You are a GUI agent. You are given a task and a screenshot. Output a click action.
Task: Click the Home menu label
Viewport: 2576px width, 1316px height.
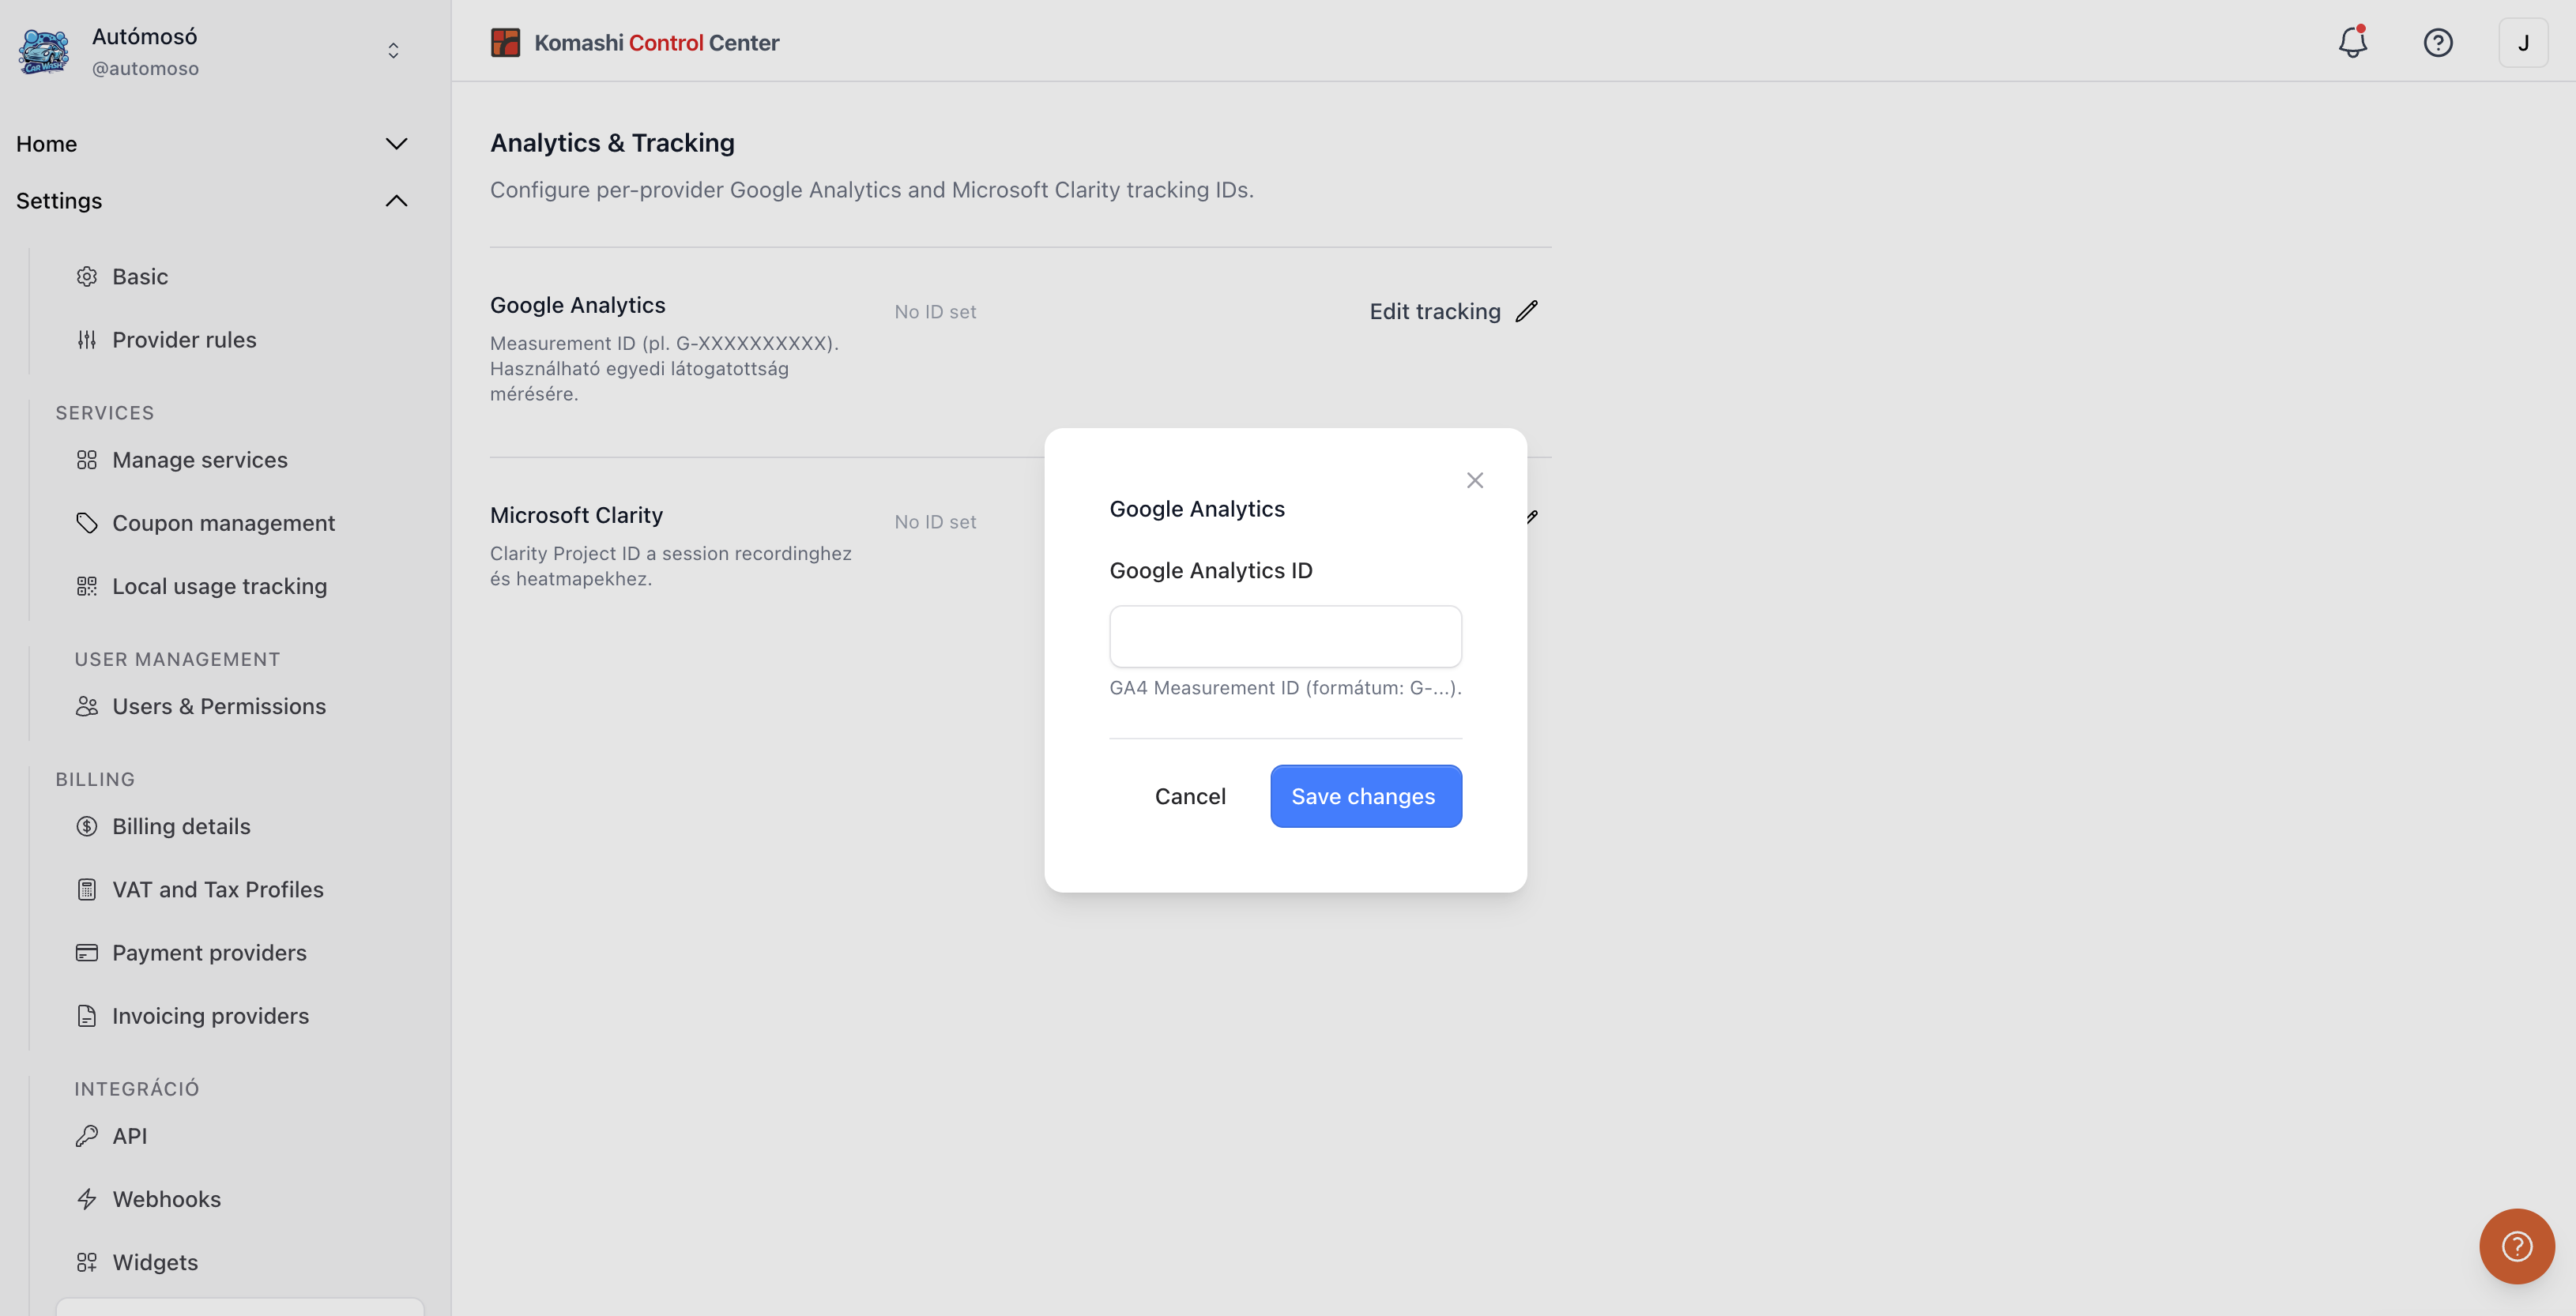(46, 144)
